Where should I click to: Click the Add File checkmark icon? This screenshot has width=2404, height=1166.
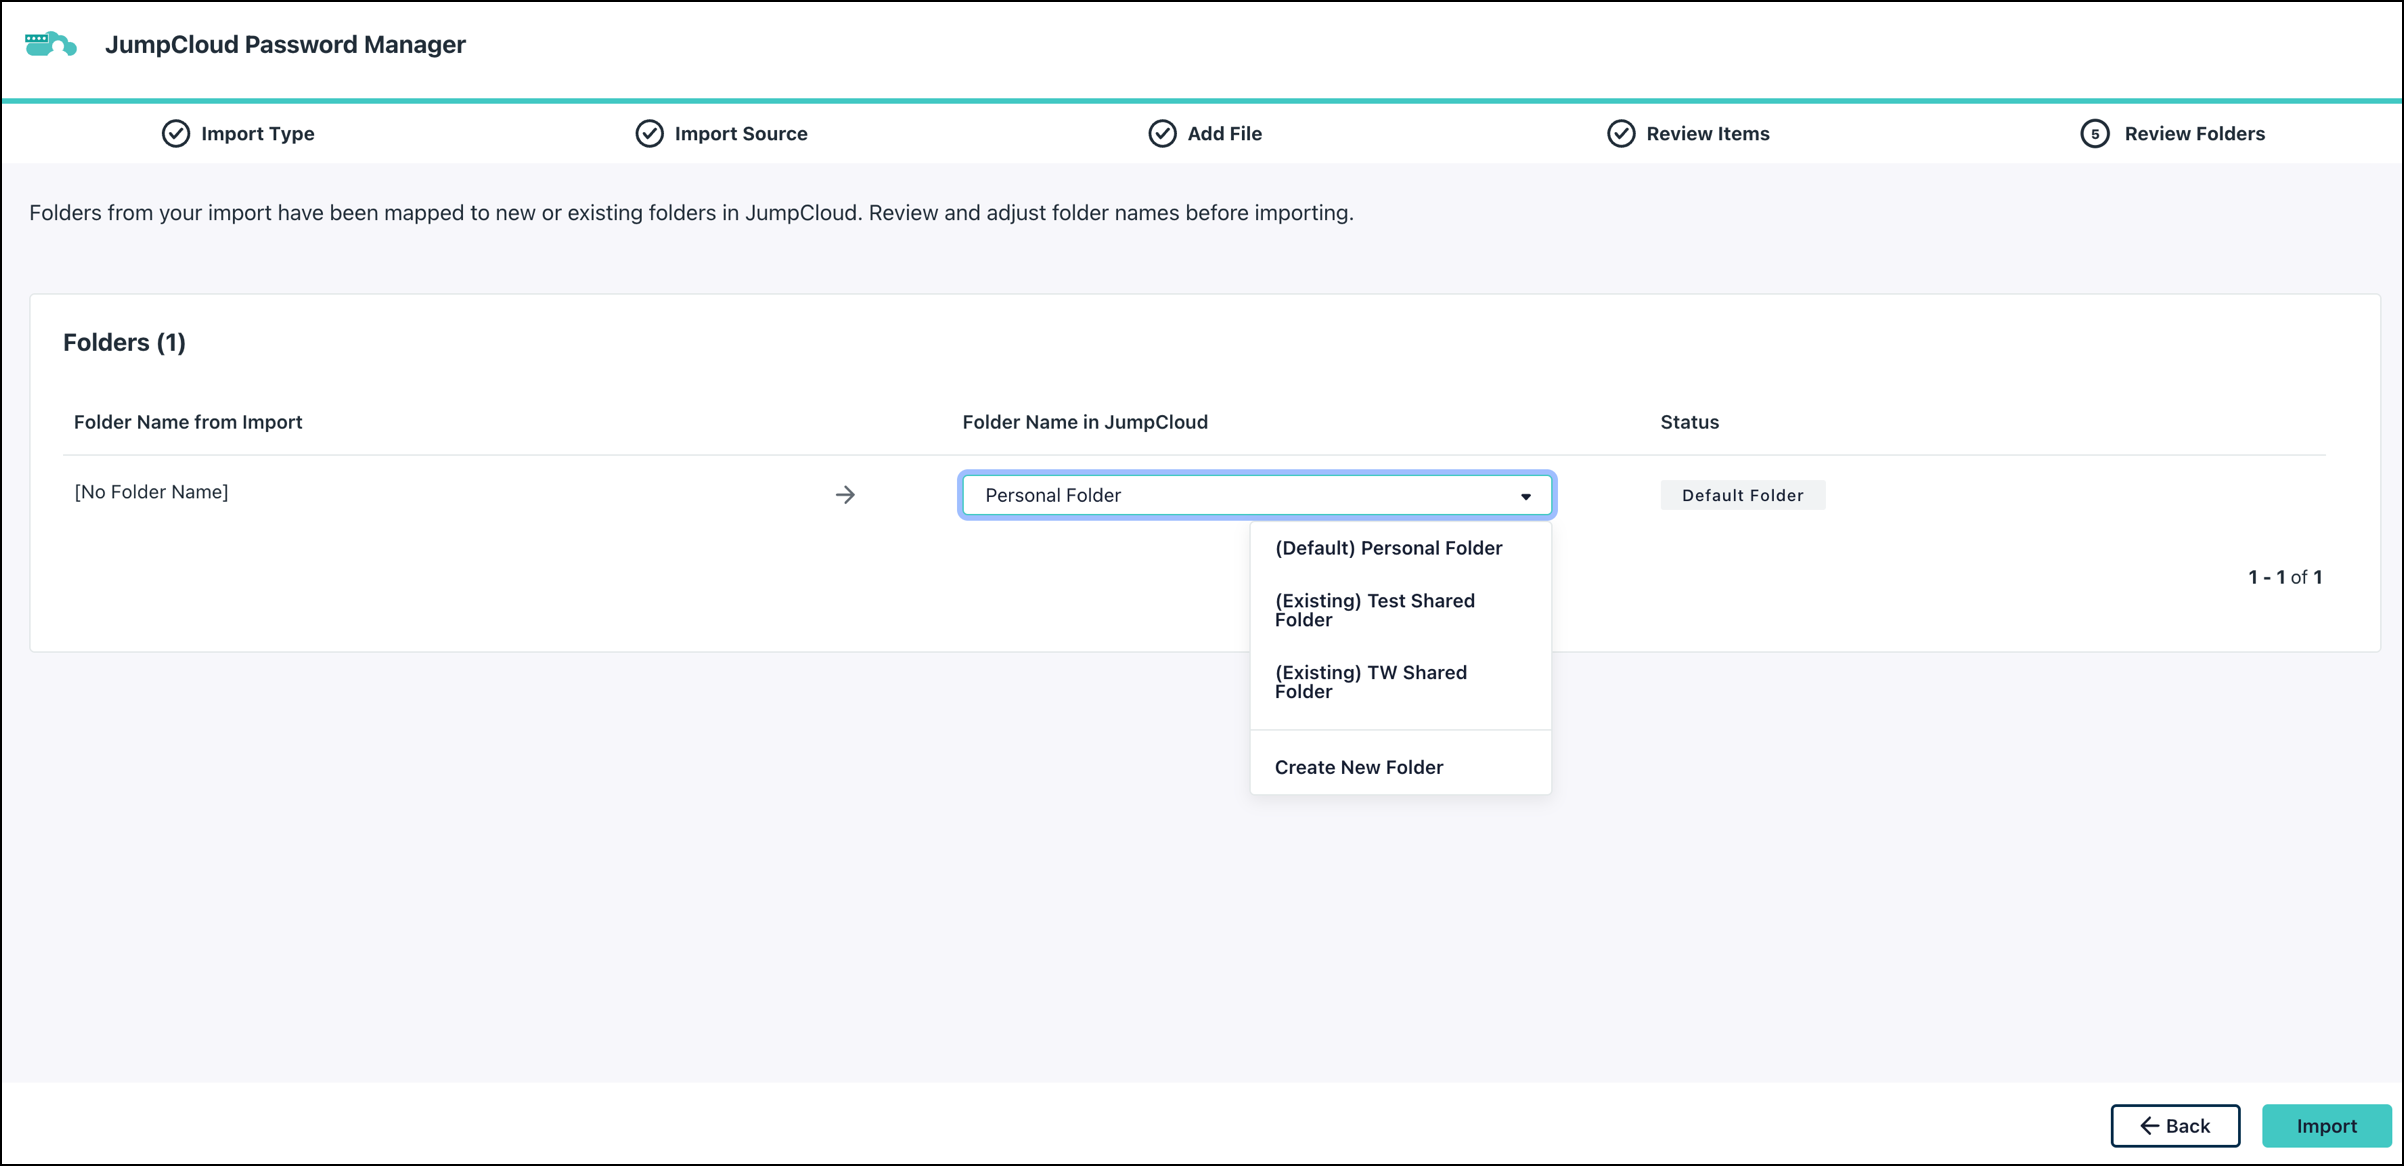1162,133
